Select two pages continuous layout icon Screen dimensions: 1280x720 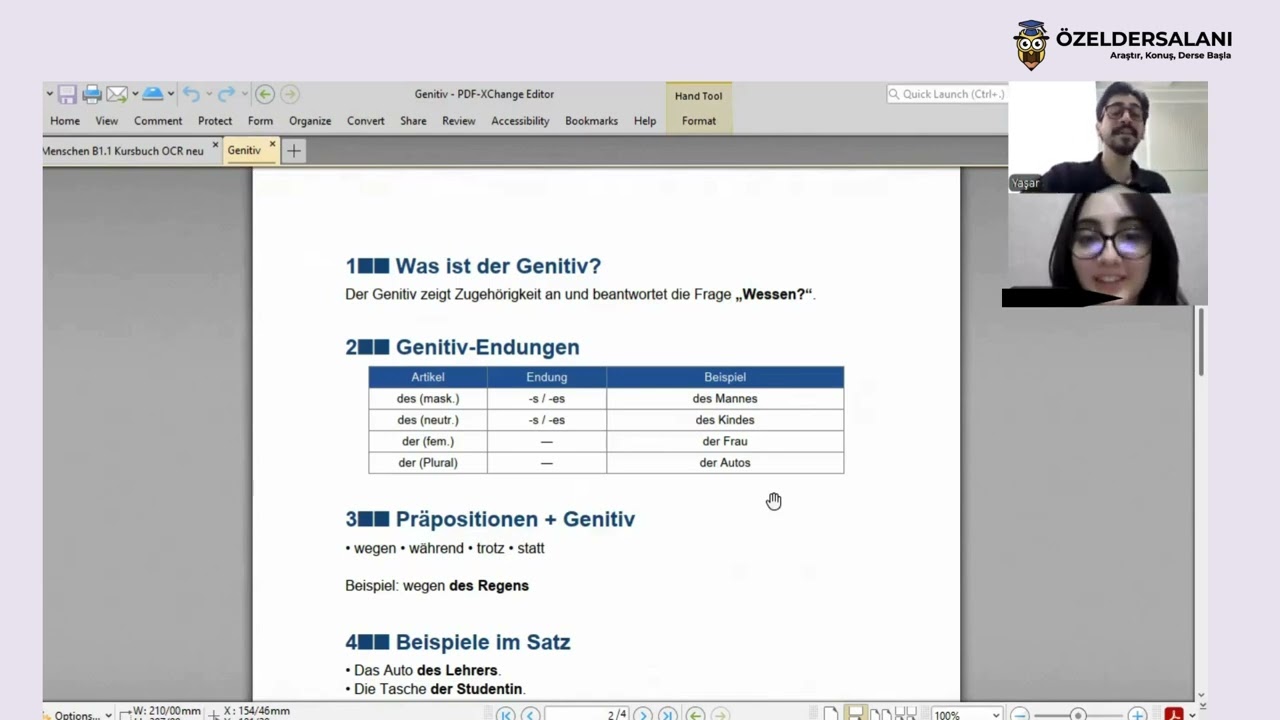pyautogui.click(x=905, y=714)
